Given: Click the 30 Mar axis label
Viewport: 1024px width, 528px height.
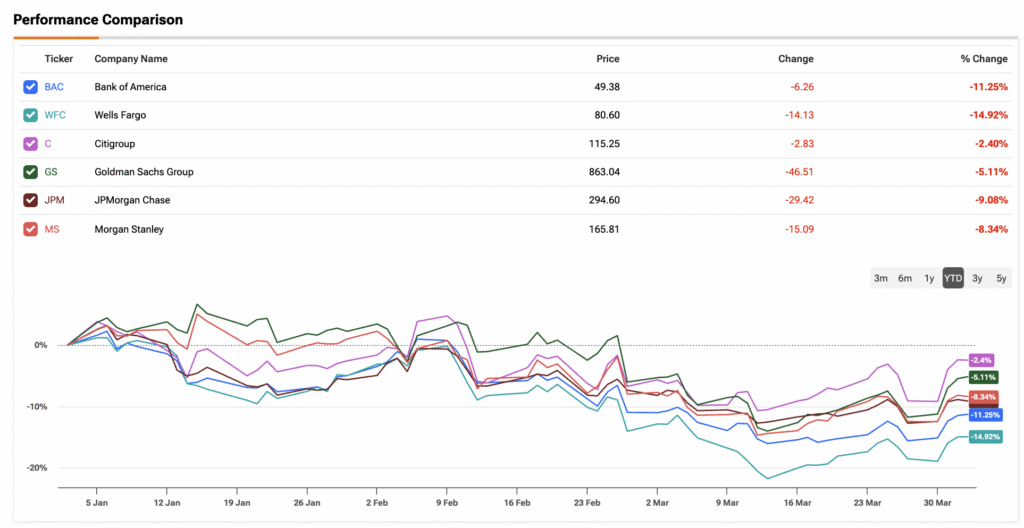Looking at the screenshot, I should pos(937,502).
